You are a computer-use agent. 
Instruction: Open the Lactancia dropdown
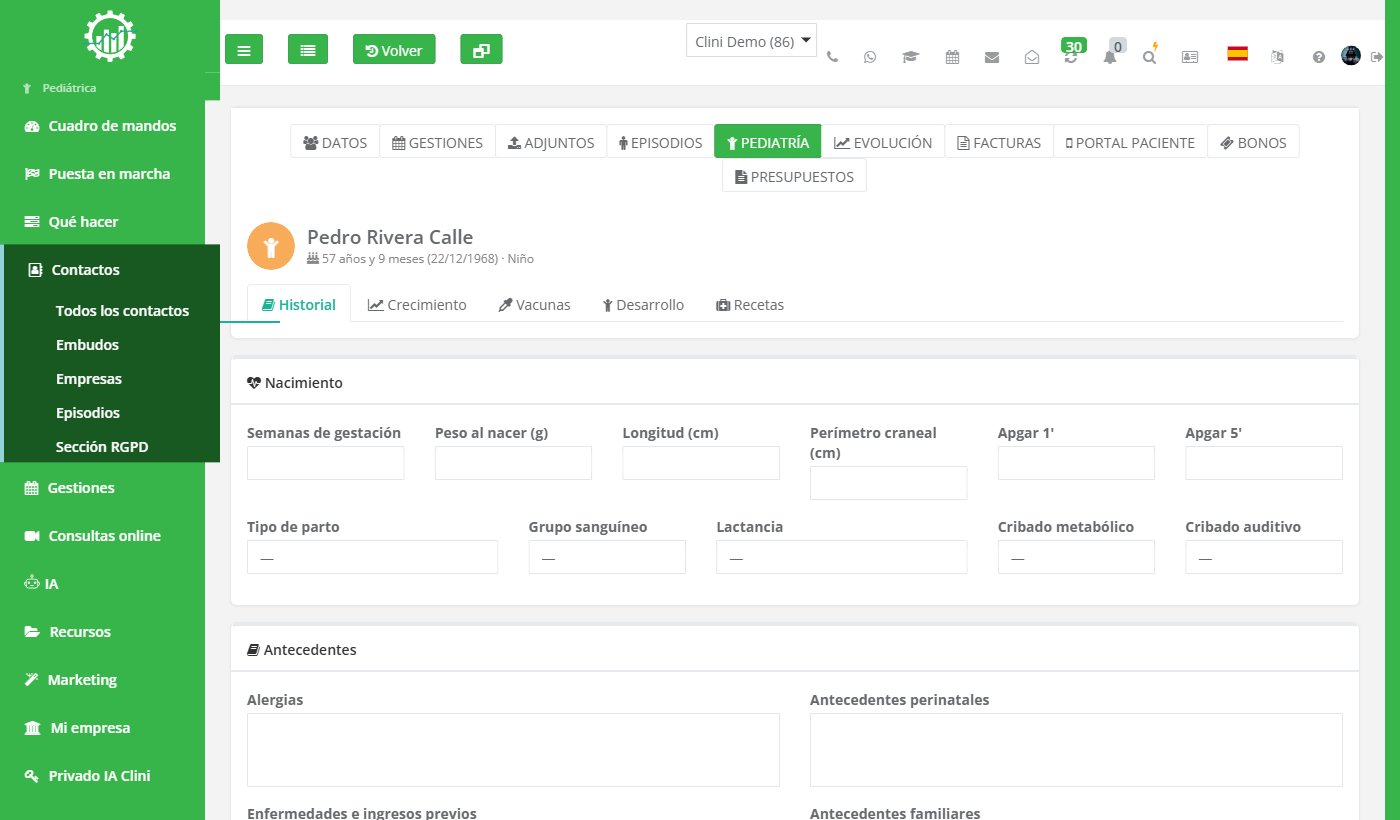(x=841, y=557)
